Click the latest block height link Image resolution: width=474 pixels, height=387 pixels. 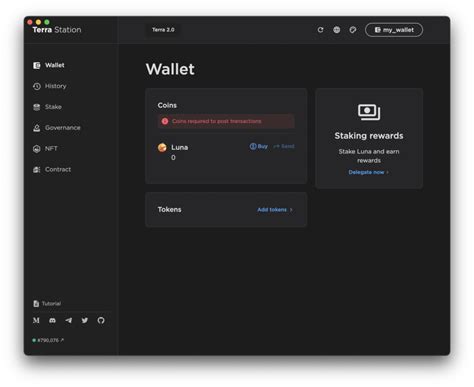click(x=48, y=340)
